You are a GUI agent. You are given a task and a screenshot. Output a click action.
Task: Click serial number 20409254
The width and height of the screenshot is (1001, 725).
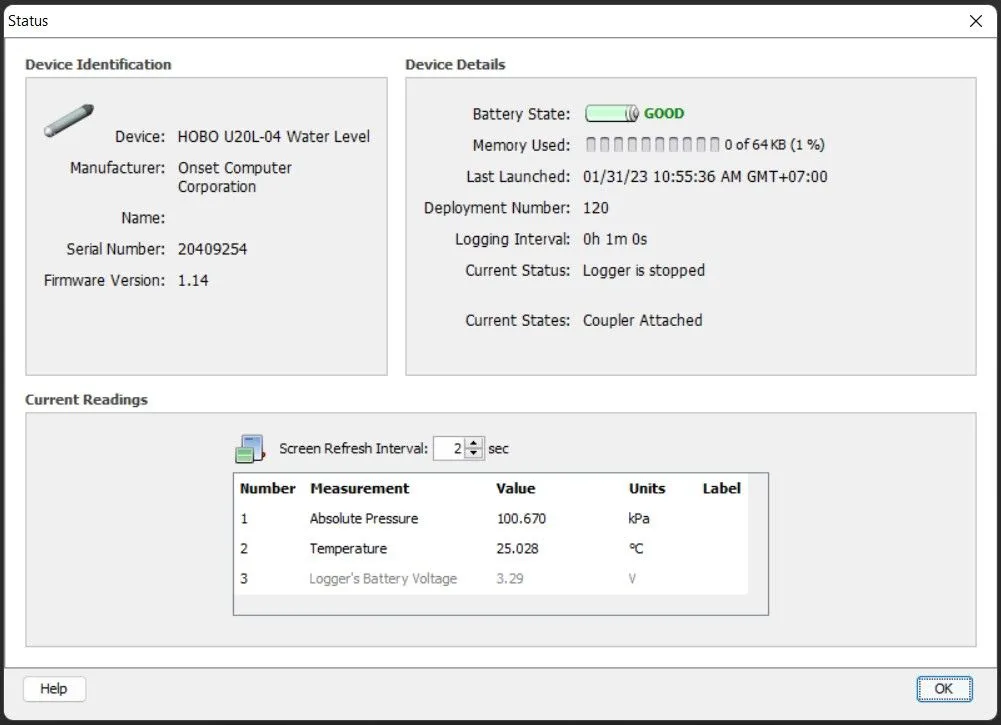[x=212, y=249]
